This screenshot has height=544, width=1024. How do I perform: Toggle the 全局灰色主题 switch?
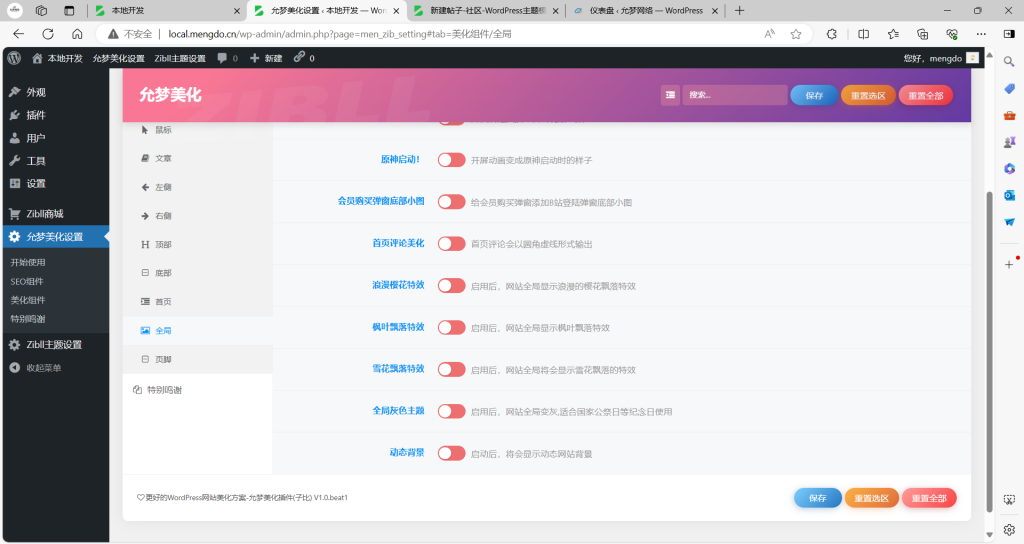tap(451, 411)
